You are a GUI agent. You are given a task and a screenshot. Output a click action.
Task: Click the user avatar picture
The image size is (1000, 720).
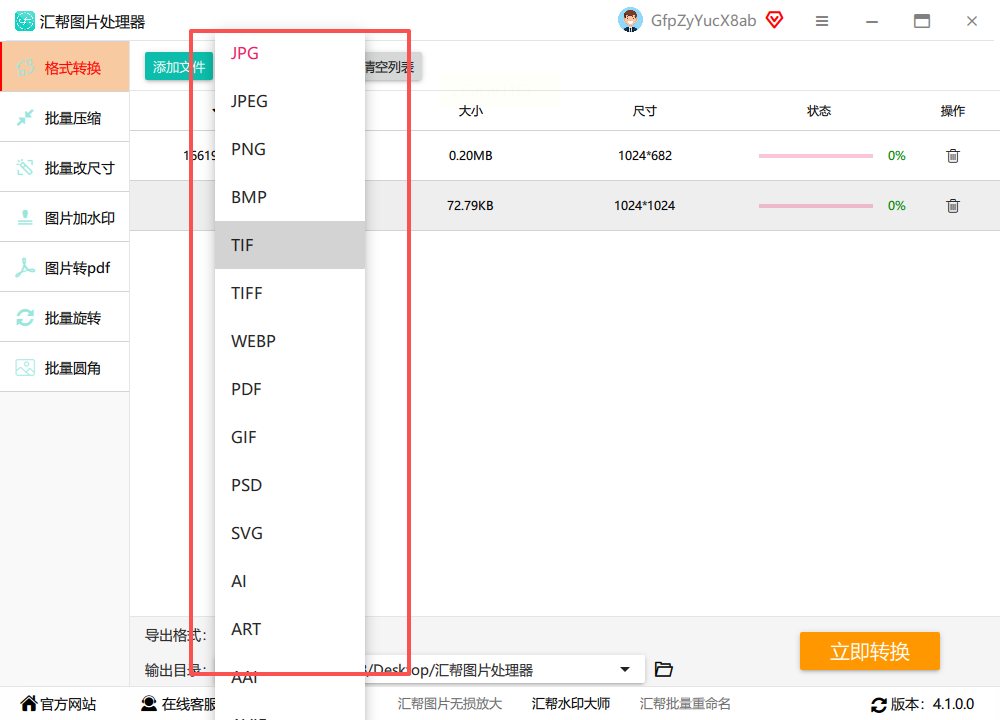point(630,20)
